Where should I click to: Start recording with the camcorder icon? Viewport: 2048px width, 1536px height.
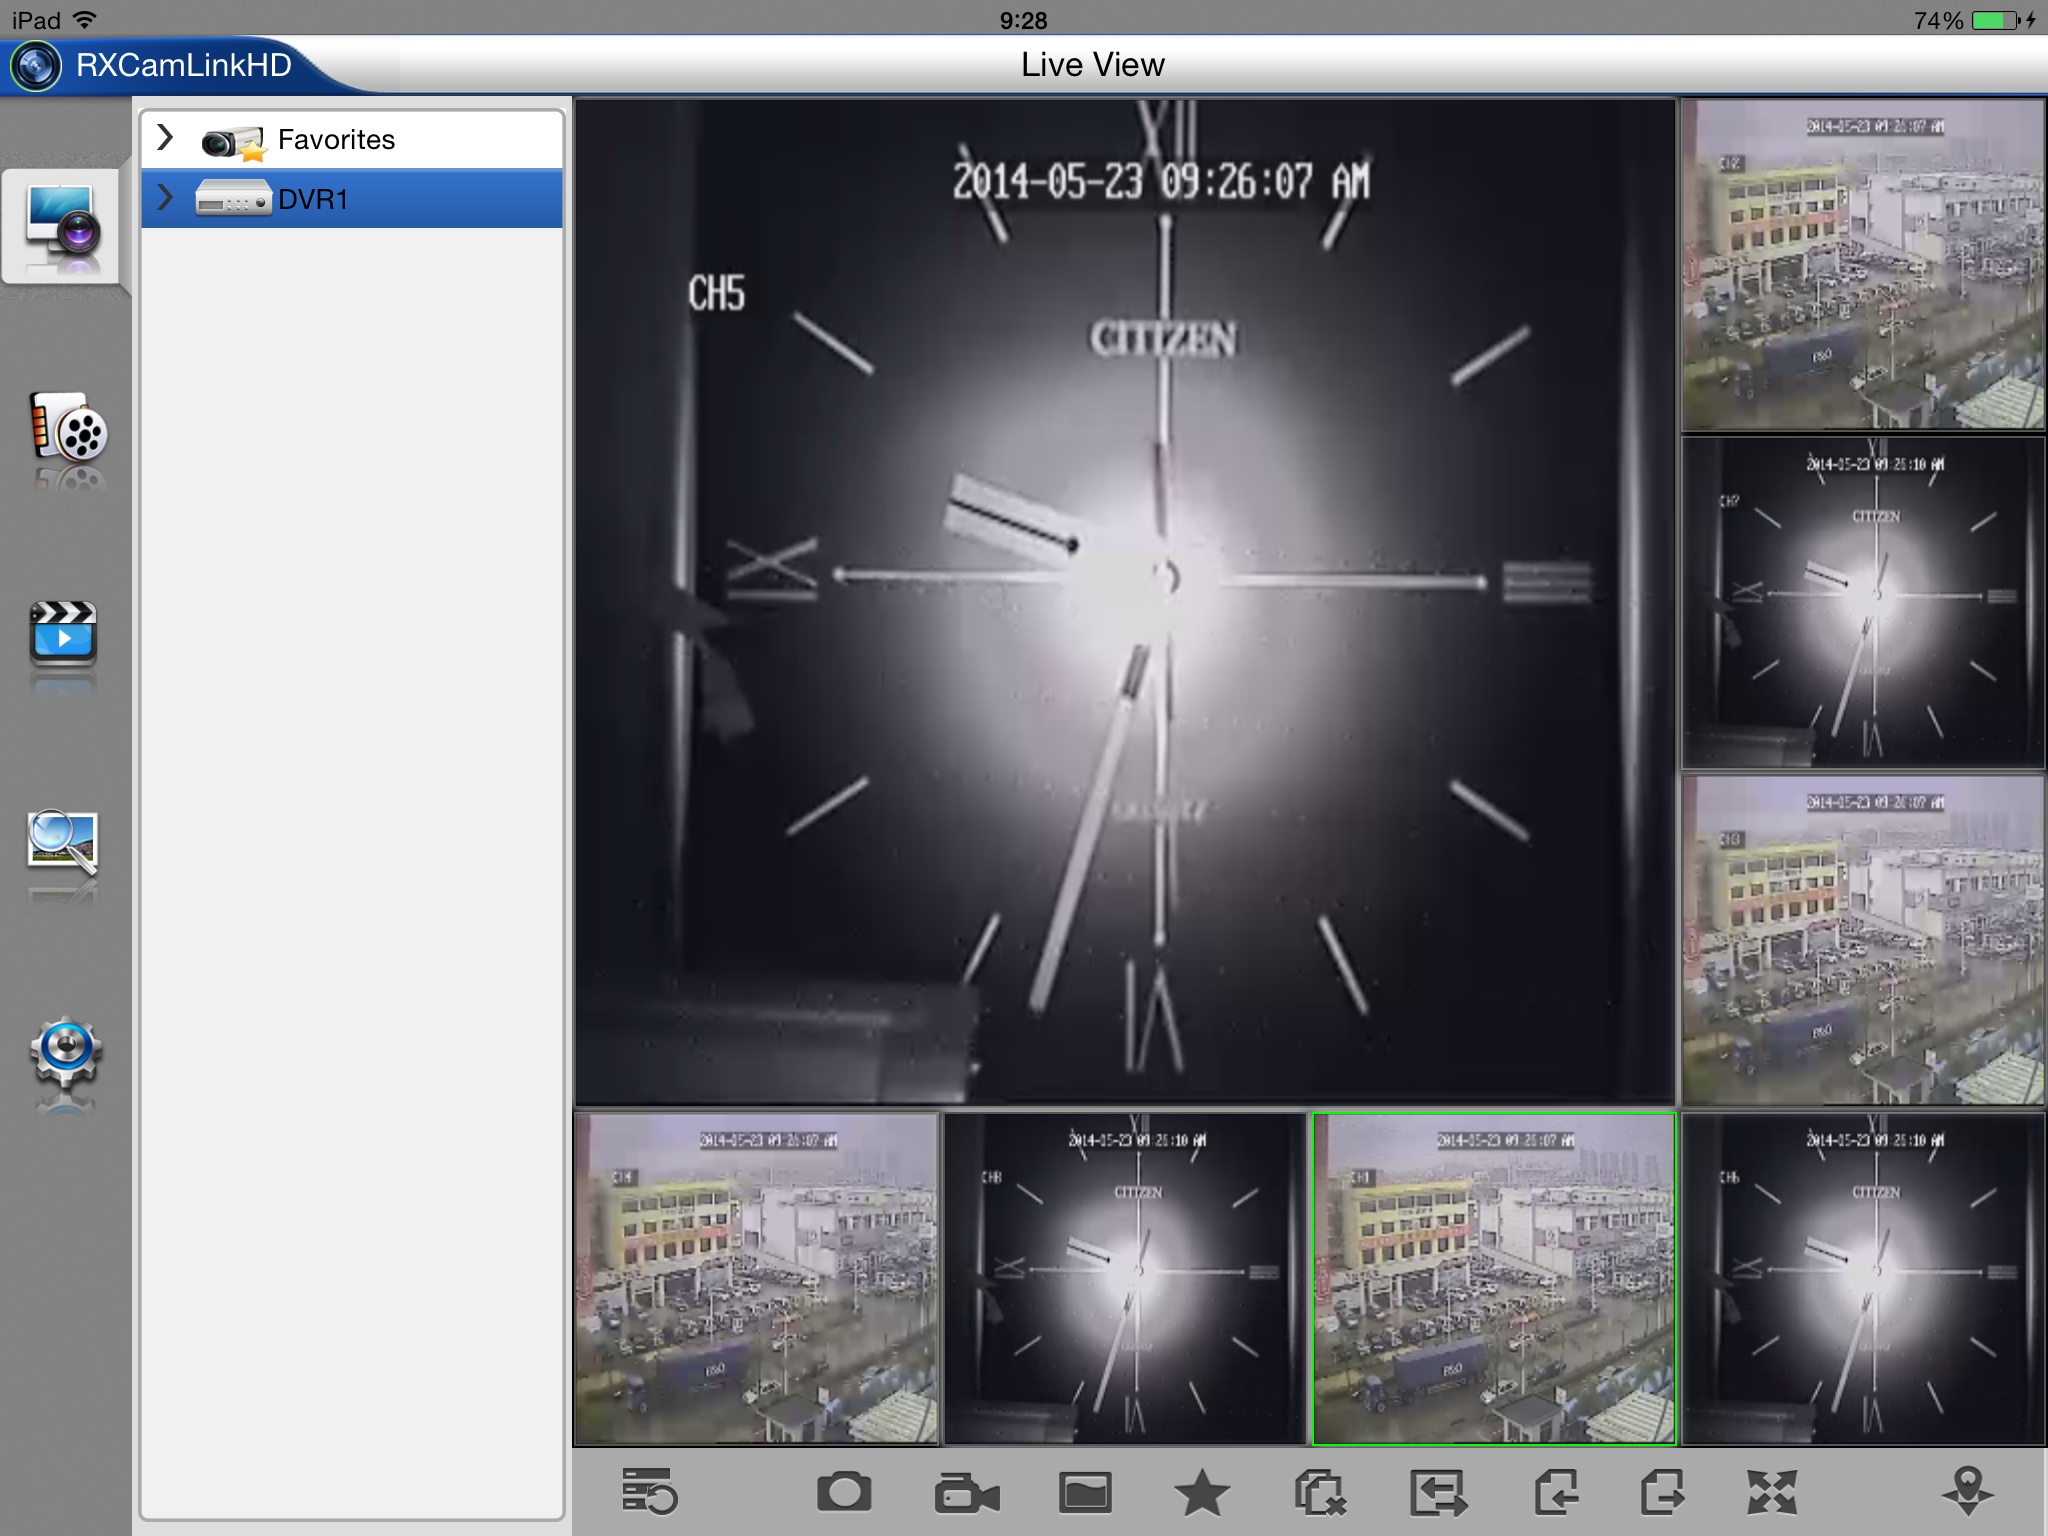[966, 1494]
